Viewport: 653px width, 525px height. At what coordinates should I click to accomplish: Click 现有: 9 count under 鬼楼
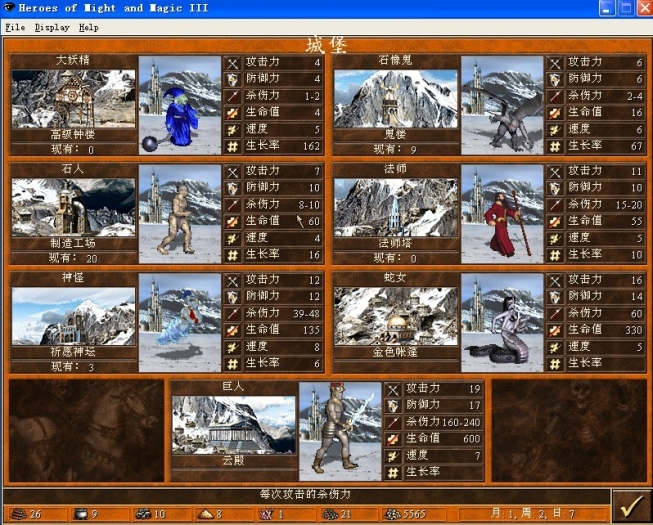pos(395,149)
